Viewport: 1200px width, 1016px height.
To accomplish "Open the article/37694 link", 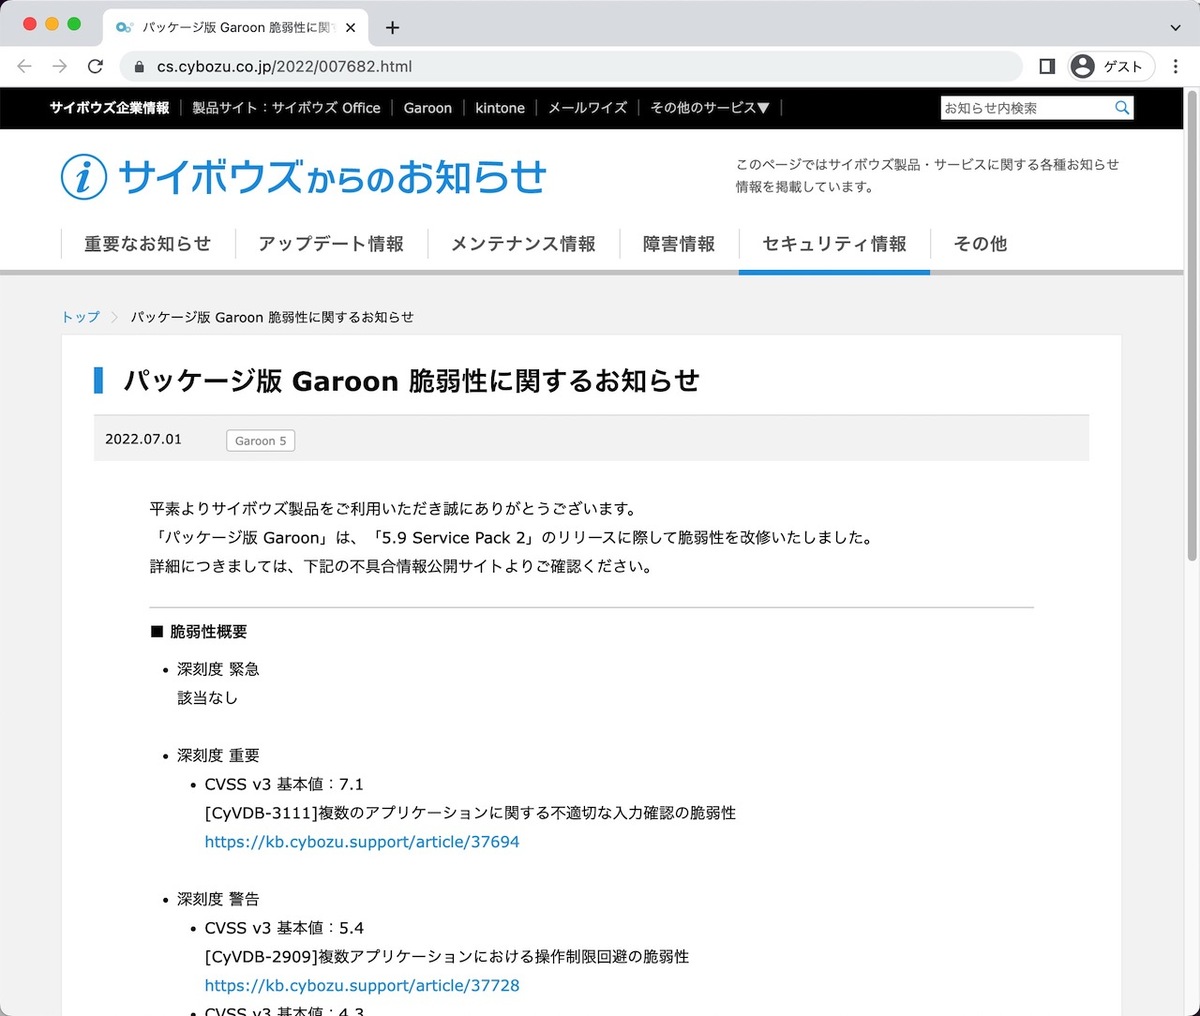I will tap(362, 842).
